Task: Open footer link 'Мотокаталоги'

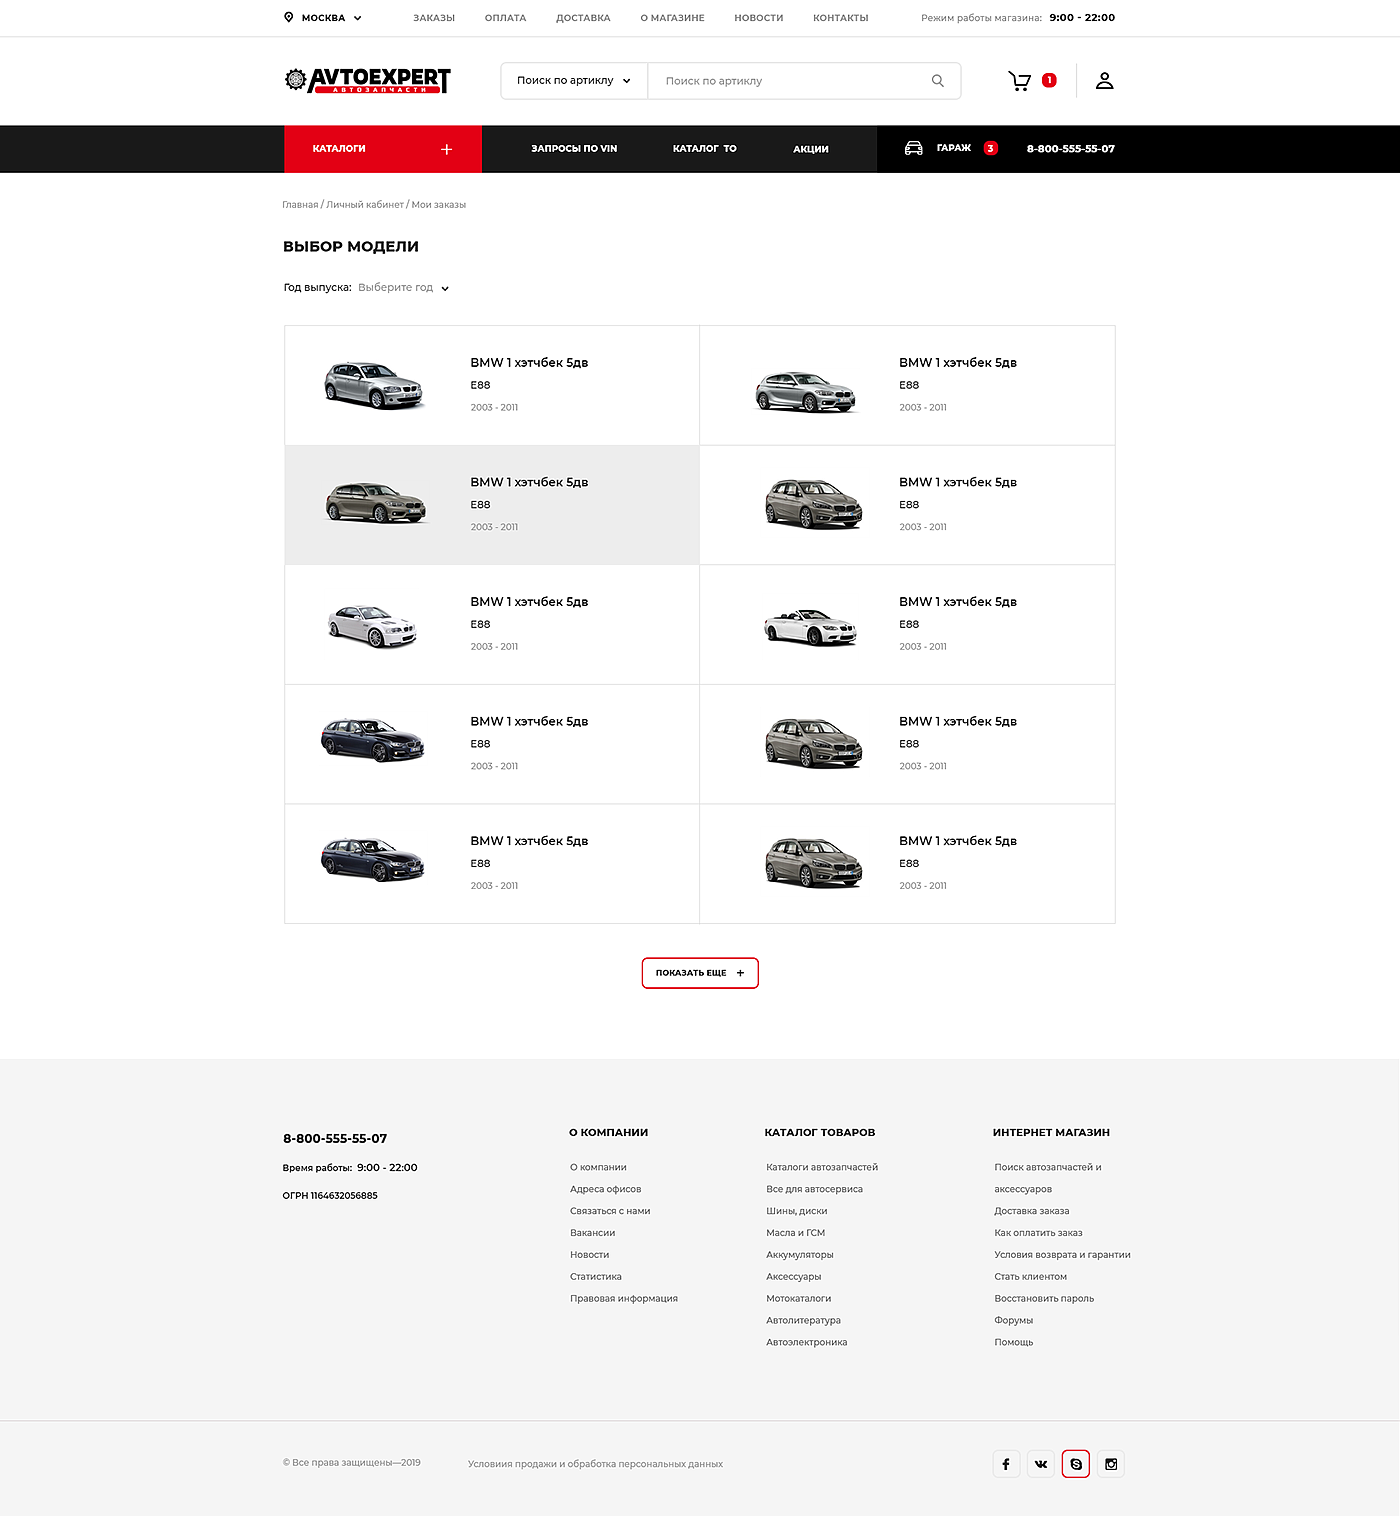Action: 799,1299
